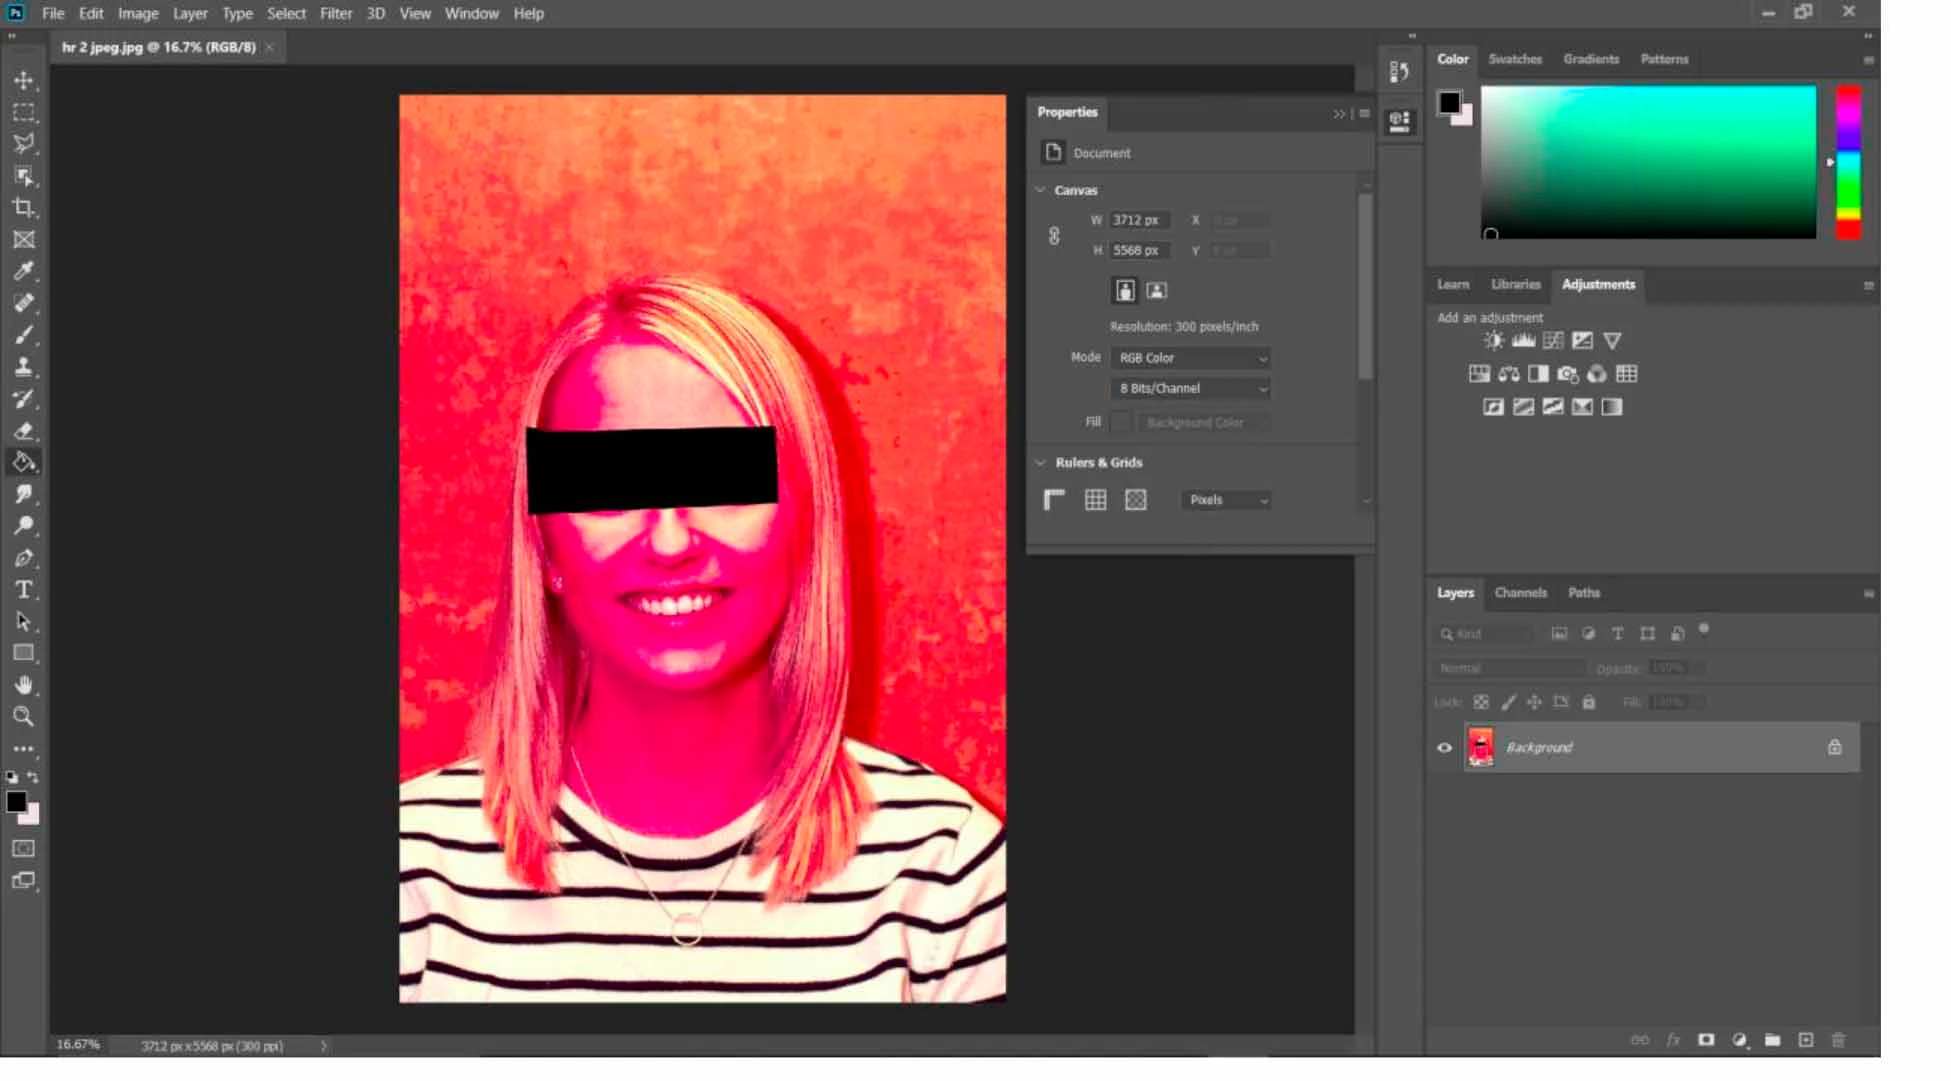Select the Eyedropper tool

(x=24, y=271)
